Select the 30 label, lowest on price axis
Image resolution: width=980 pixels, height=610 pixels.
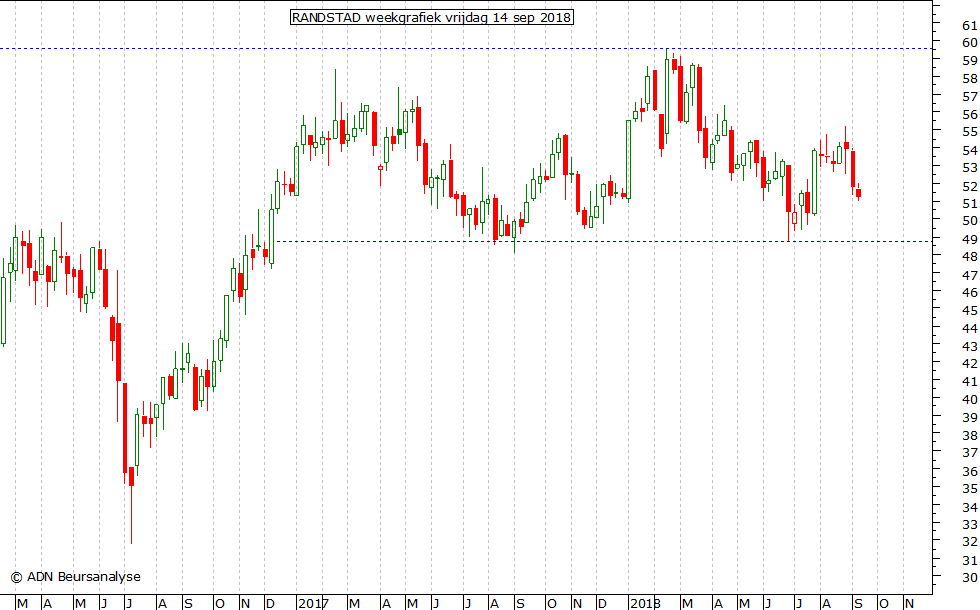(x=969, y=578)
